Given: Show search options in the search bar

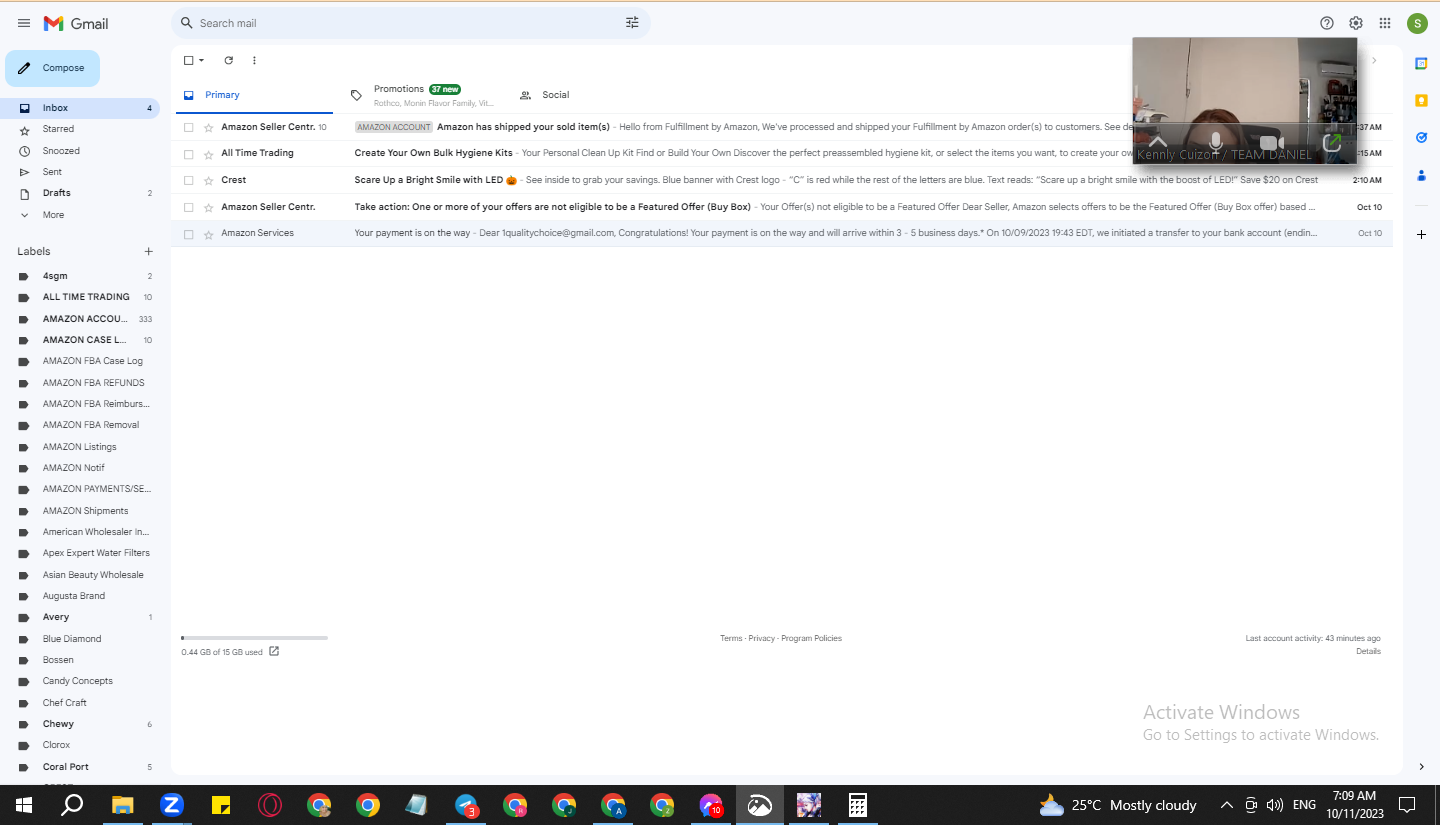Looking at the screenshot, I should point(632,23).
